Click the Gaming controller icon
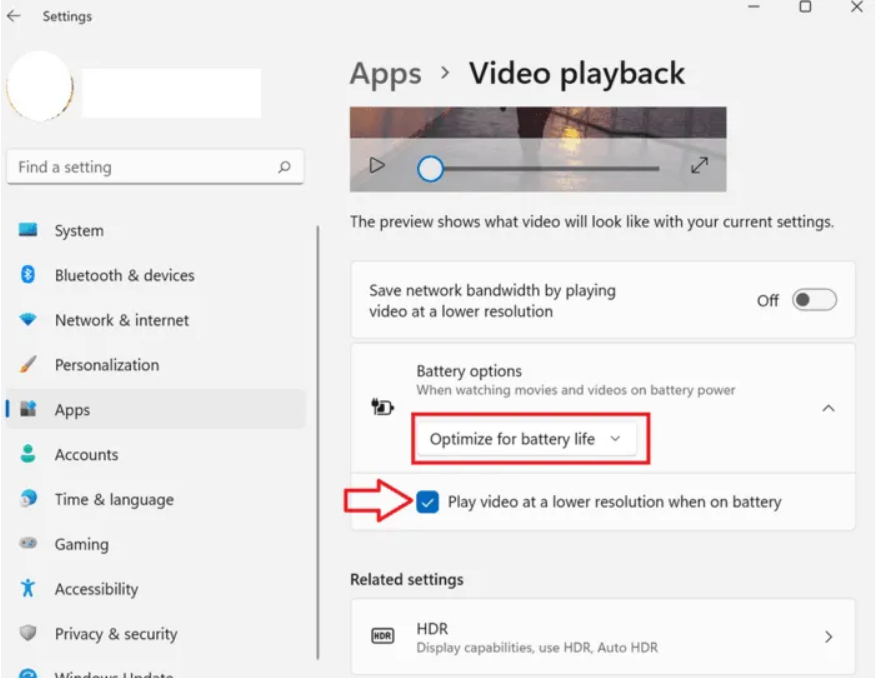 [x=28, y=544]
